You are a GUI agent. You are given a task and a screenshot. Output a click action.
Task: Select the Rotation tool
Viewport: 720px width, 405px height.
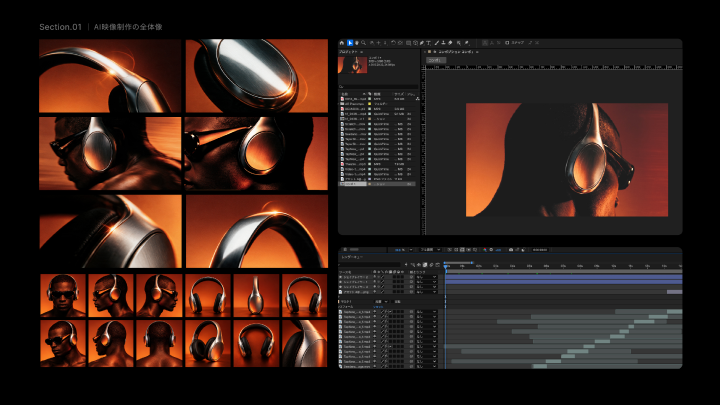393,43
